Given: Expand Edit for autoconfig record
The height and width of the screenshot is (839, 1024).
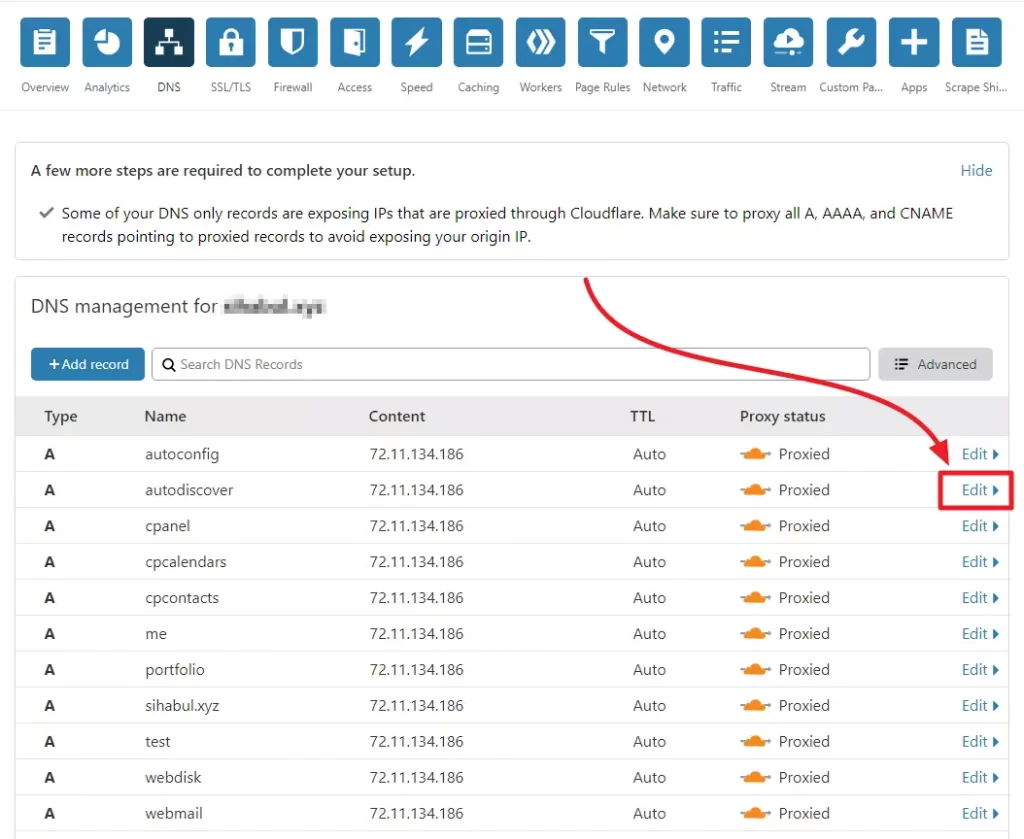Looking at the screenshot, I should (980, 454).
